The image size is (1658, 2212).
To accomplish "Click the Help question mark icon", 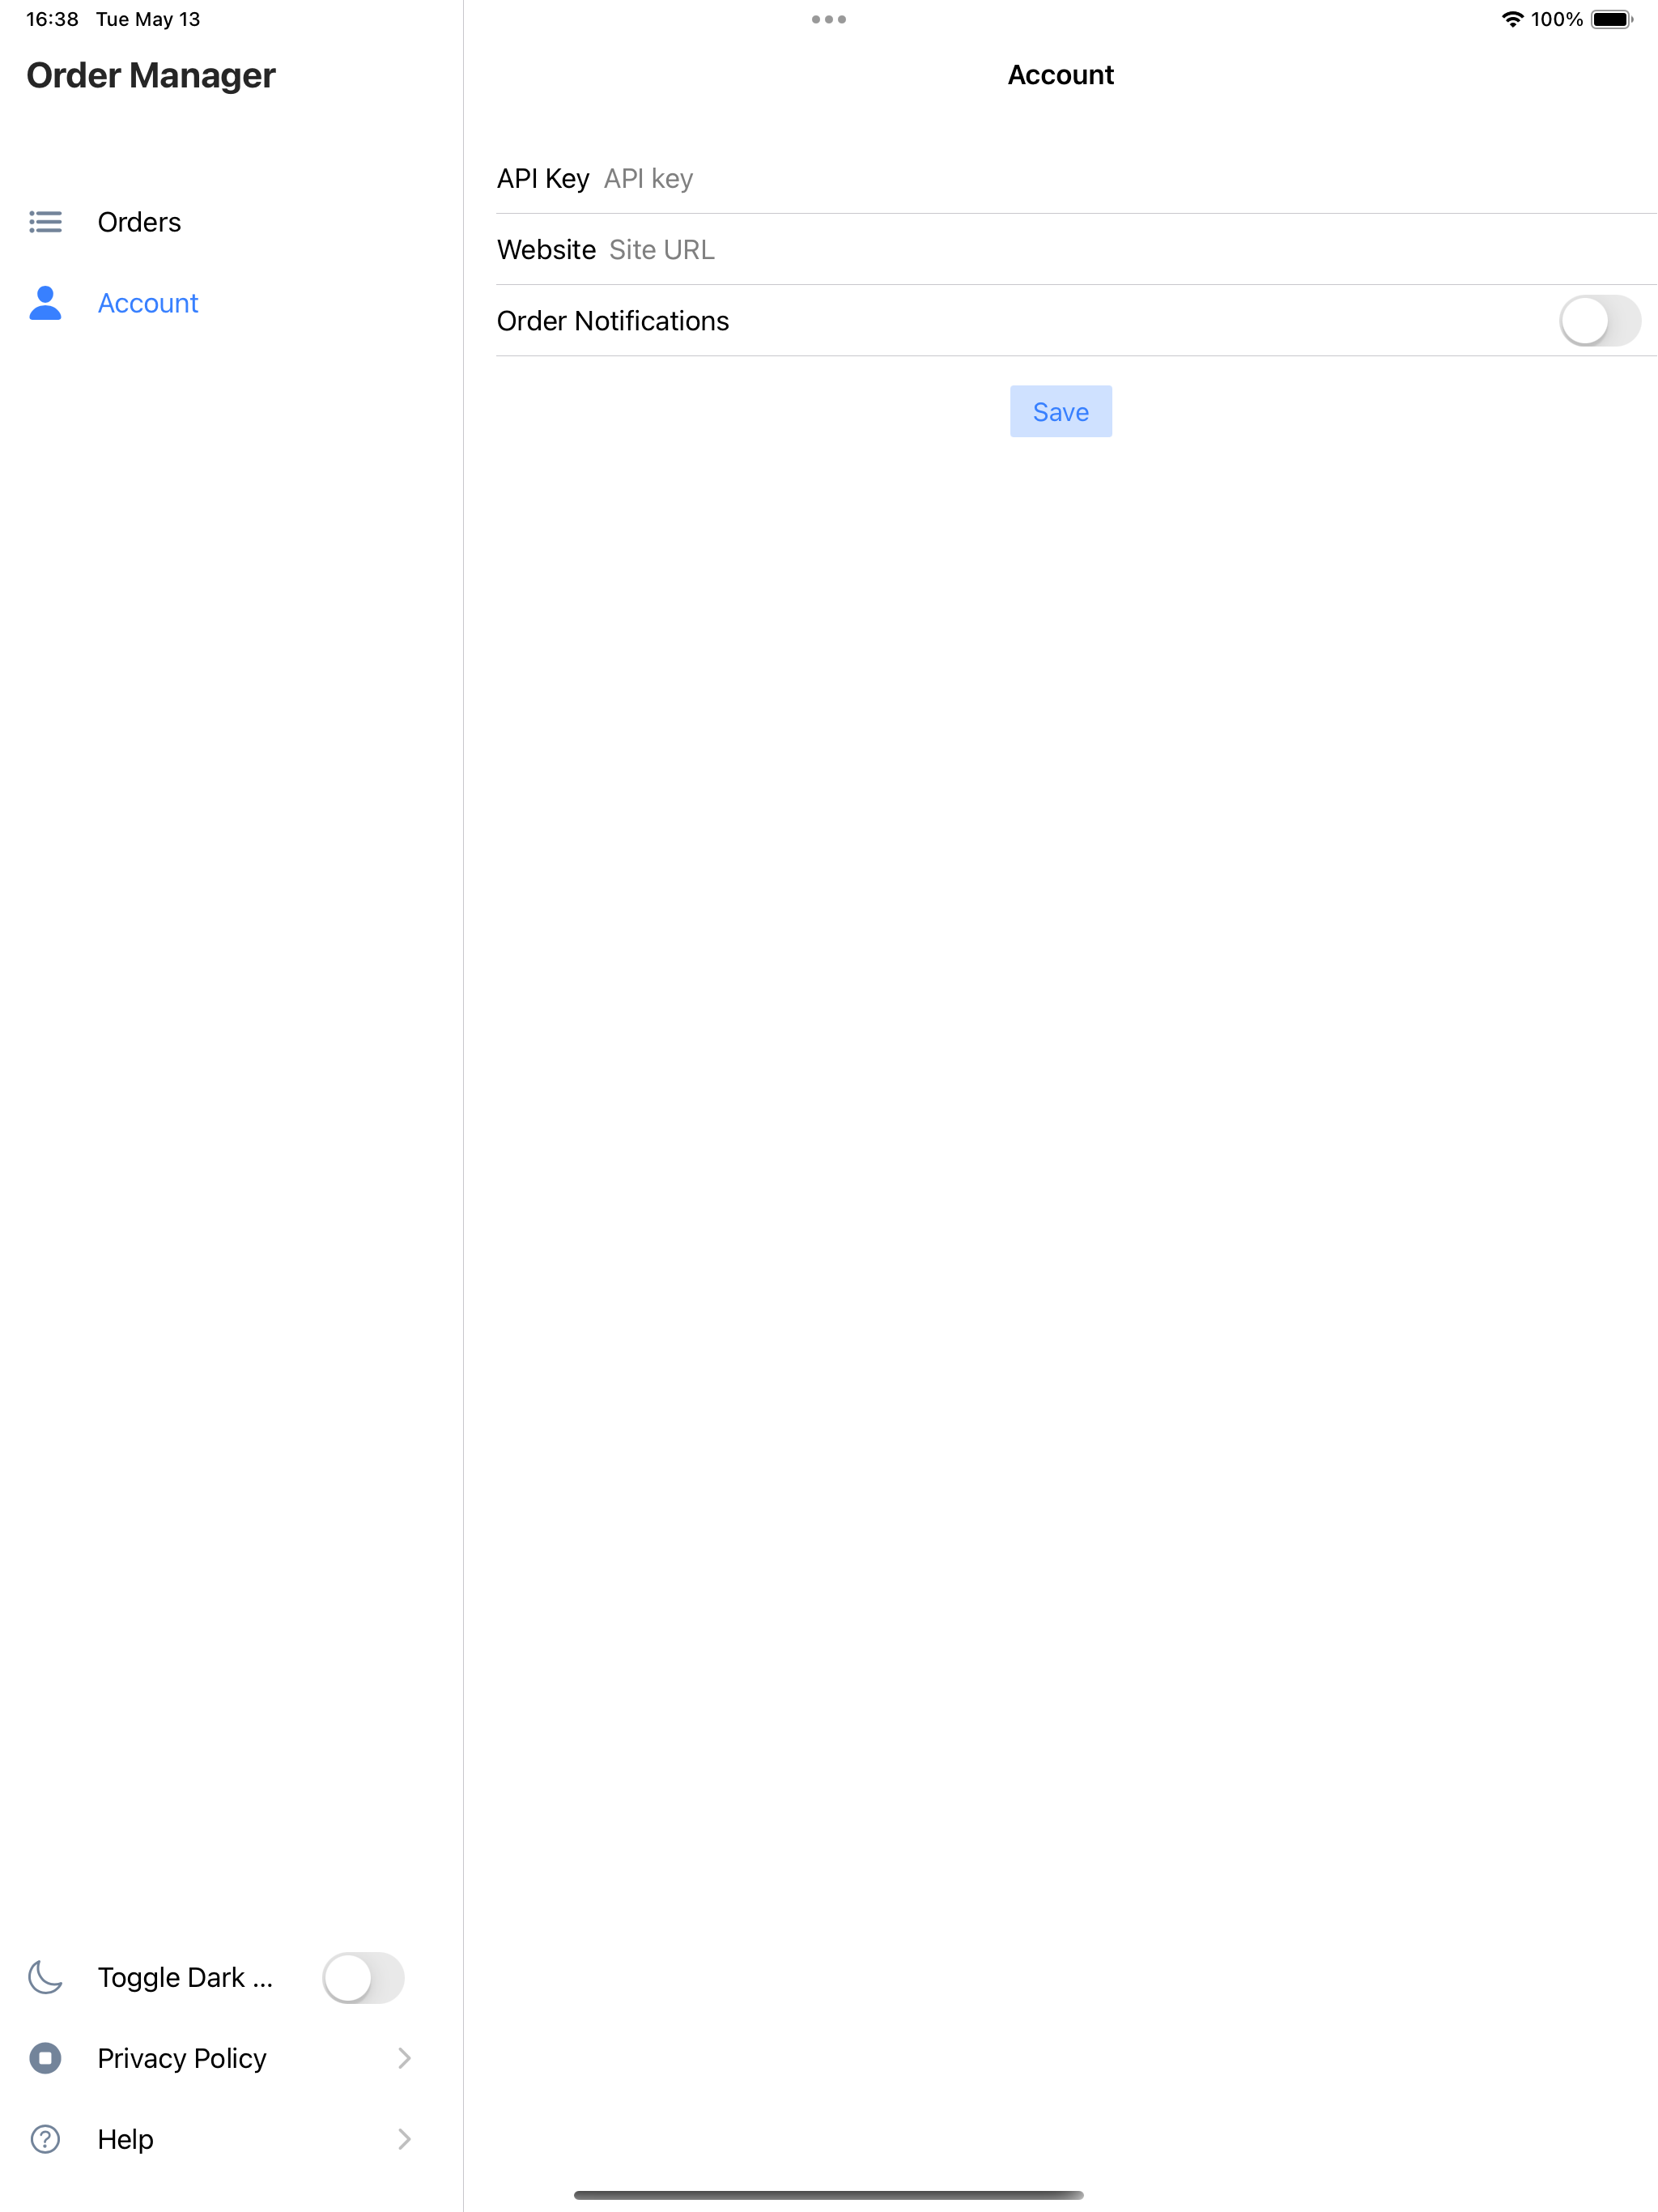I will point(45,2139).
